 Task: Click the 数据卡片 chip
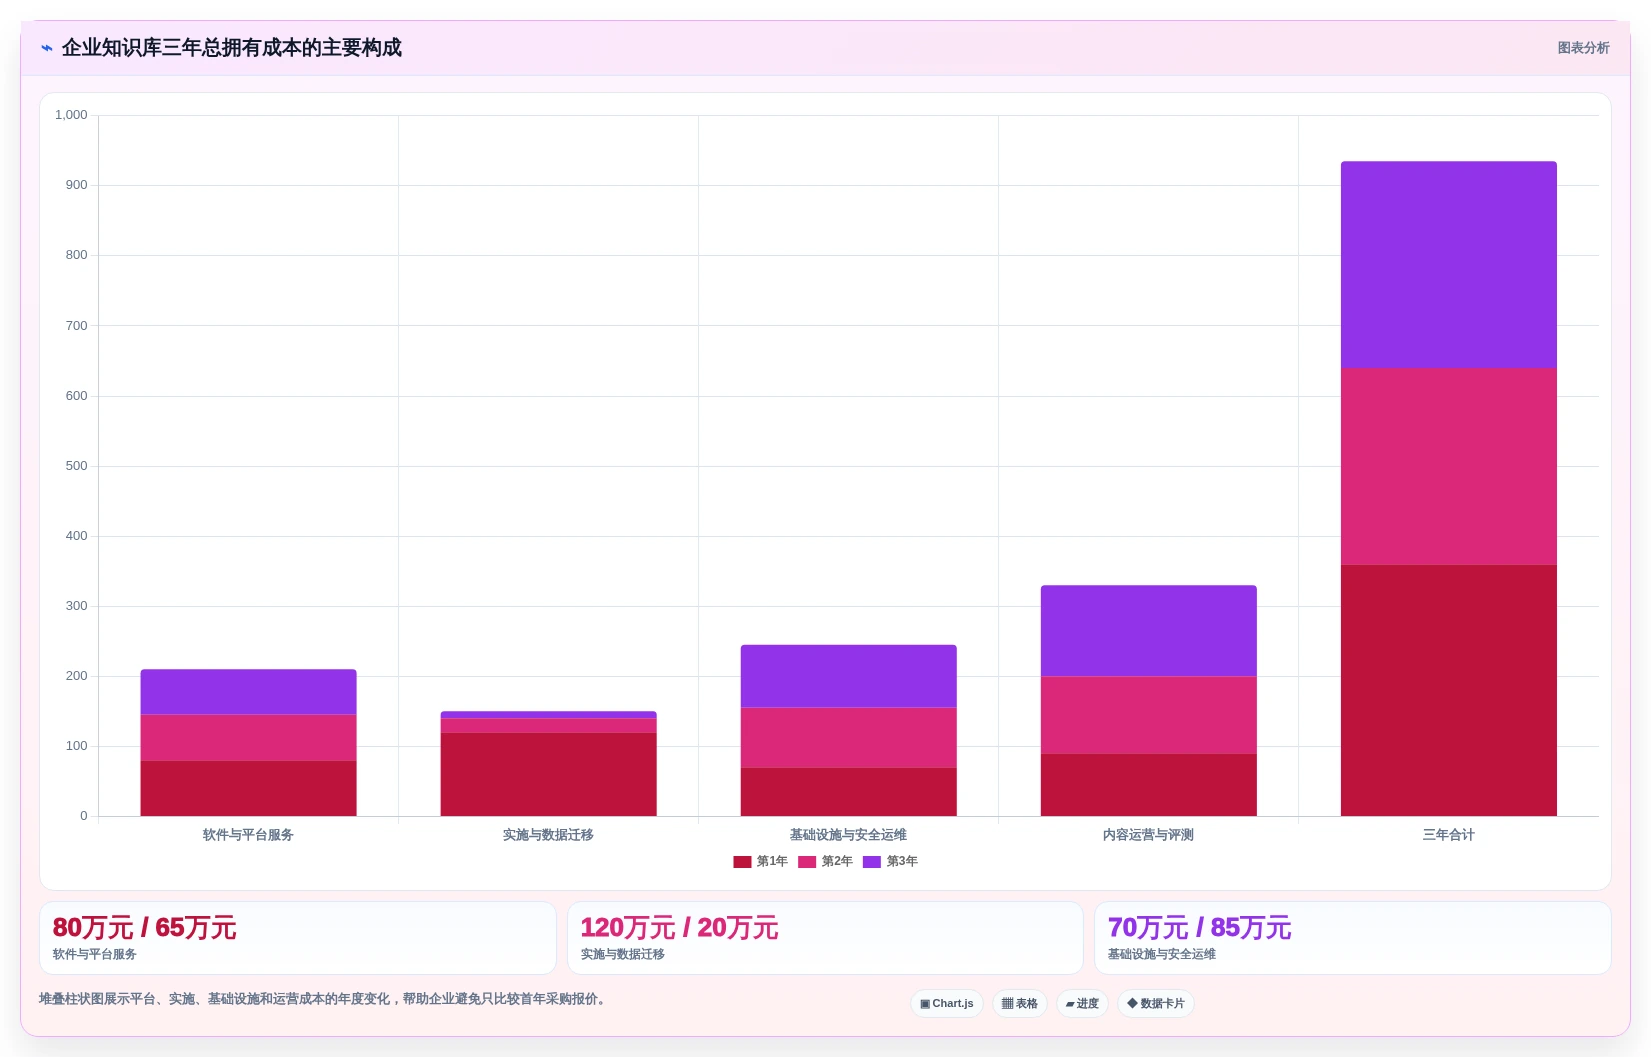(1156, 1004)
